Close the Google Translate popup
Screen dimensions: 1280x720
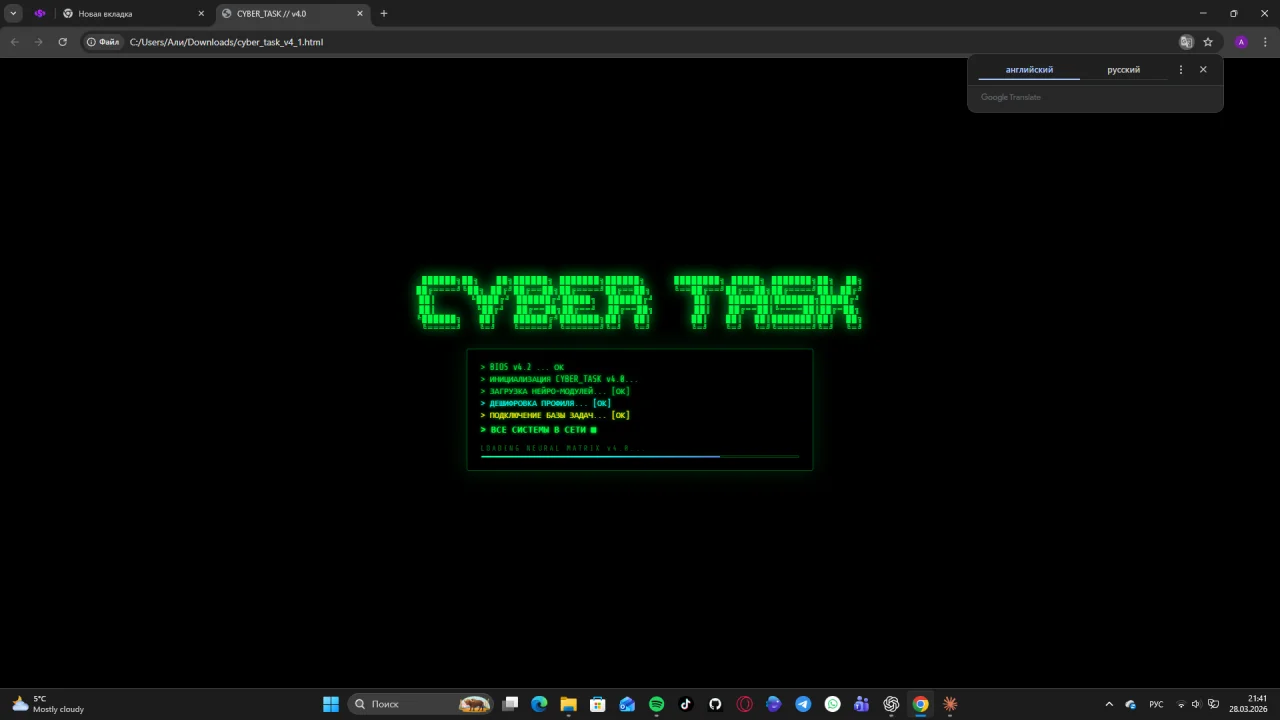[x=1203, y=70]
